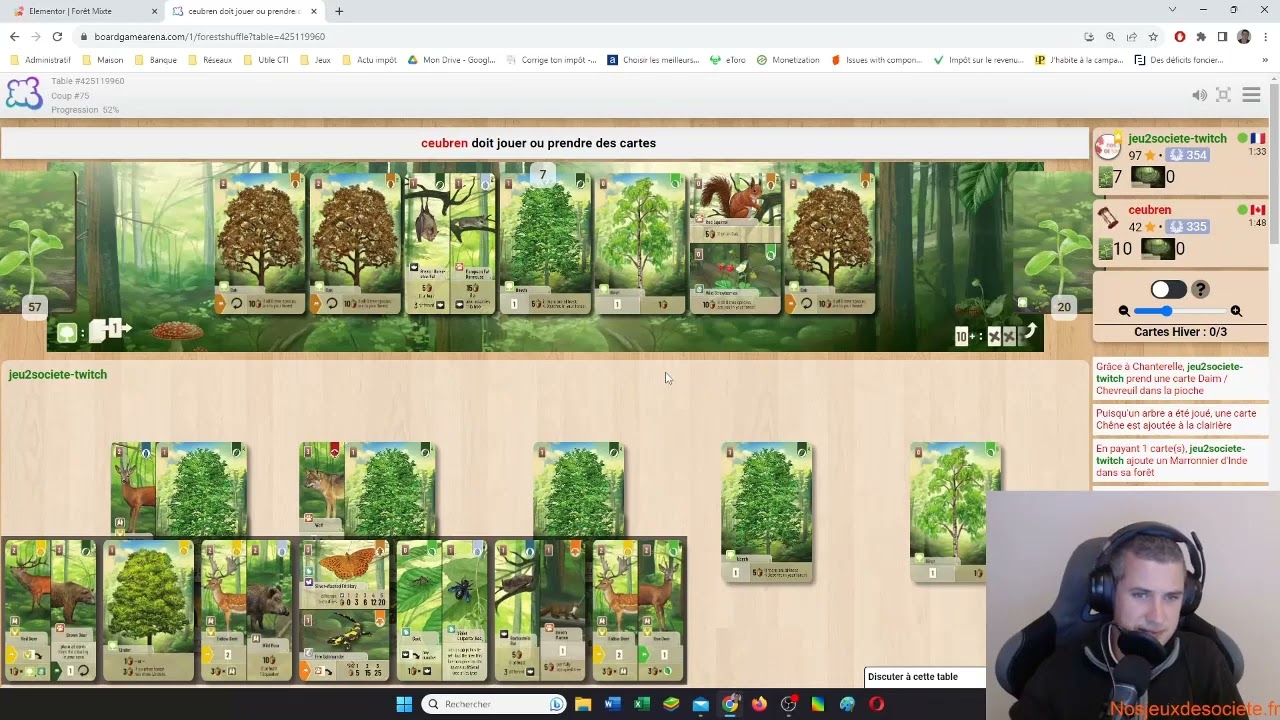The width and height of the screenshot is (1280, 720).
Task: Click the curved arrow icon in clearing
Action: tap(1029, 333)
